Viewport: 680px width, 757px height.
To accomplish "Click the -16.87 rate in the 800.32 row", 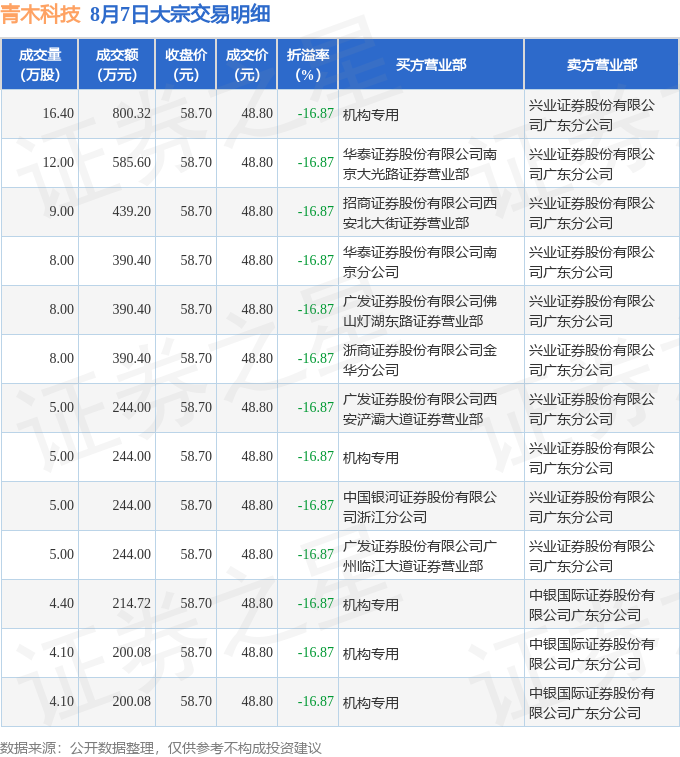I will [316, 113].
